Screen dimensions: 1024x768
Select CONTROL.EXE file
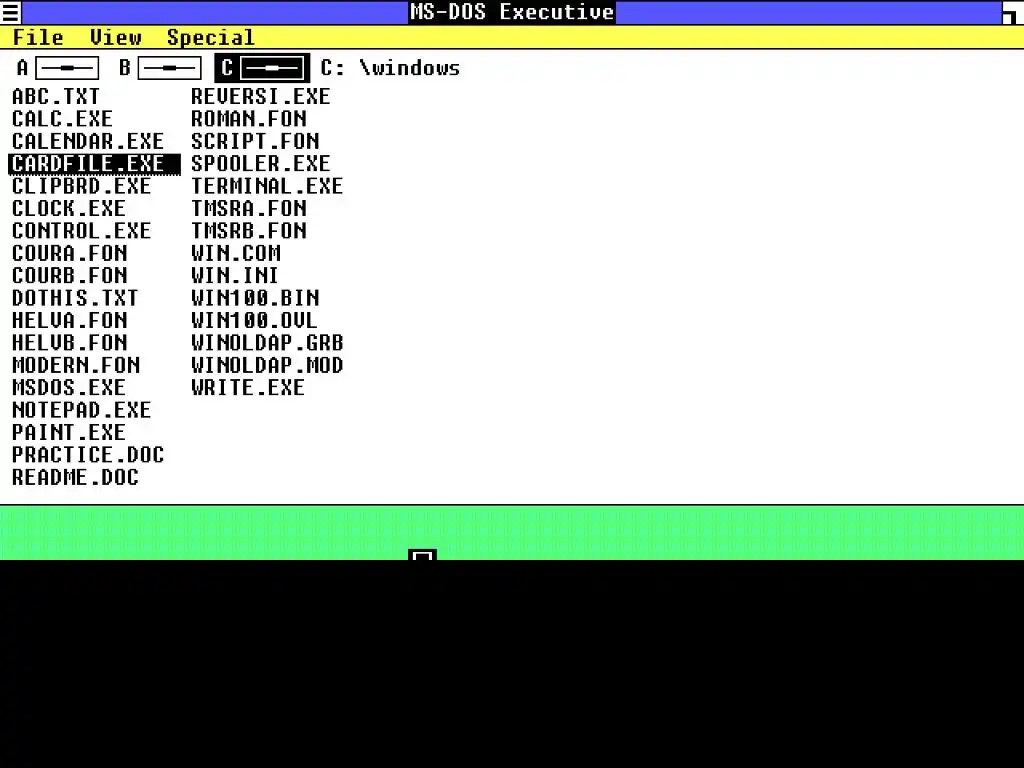81,231
